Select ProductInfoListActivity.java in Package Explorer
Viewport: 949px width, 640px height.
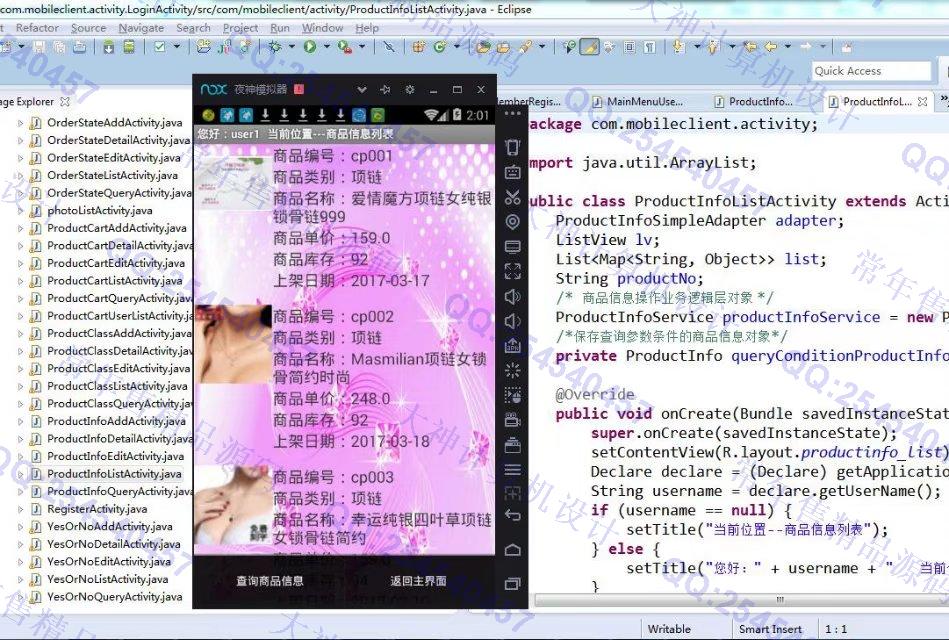[x=114, y=474]
